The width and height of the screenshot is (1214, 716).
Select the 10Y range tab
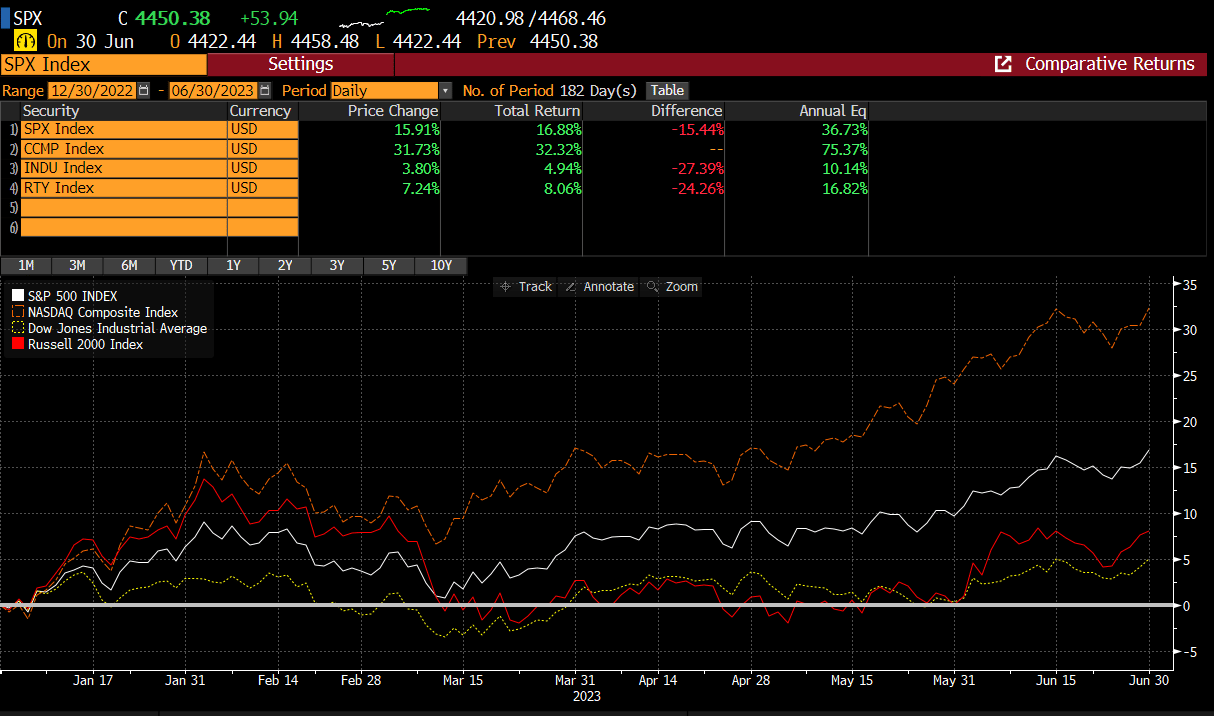click(x=441, y=265)
